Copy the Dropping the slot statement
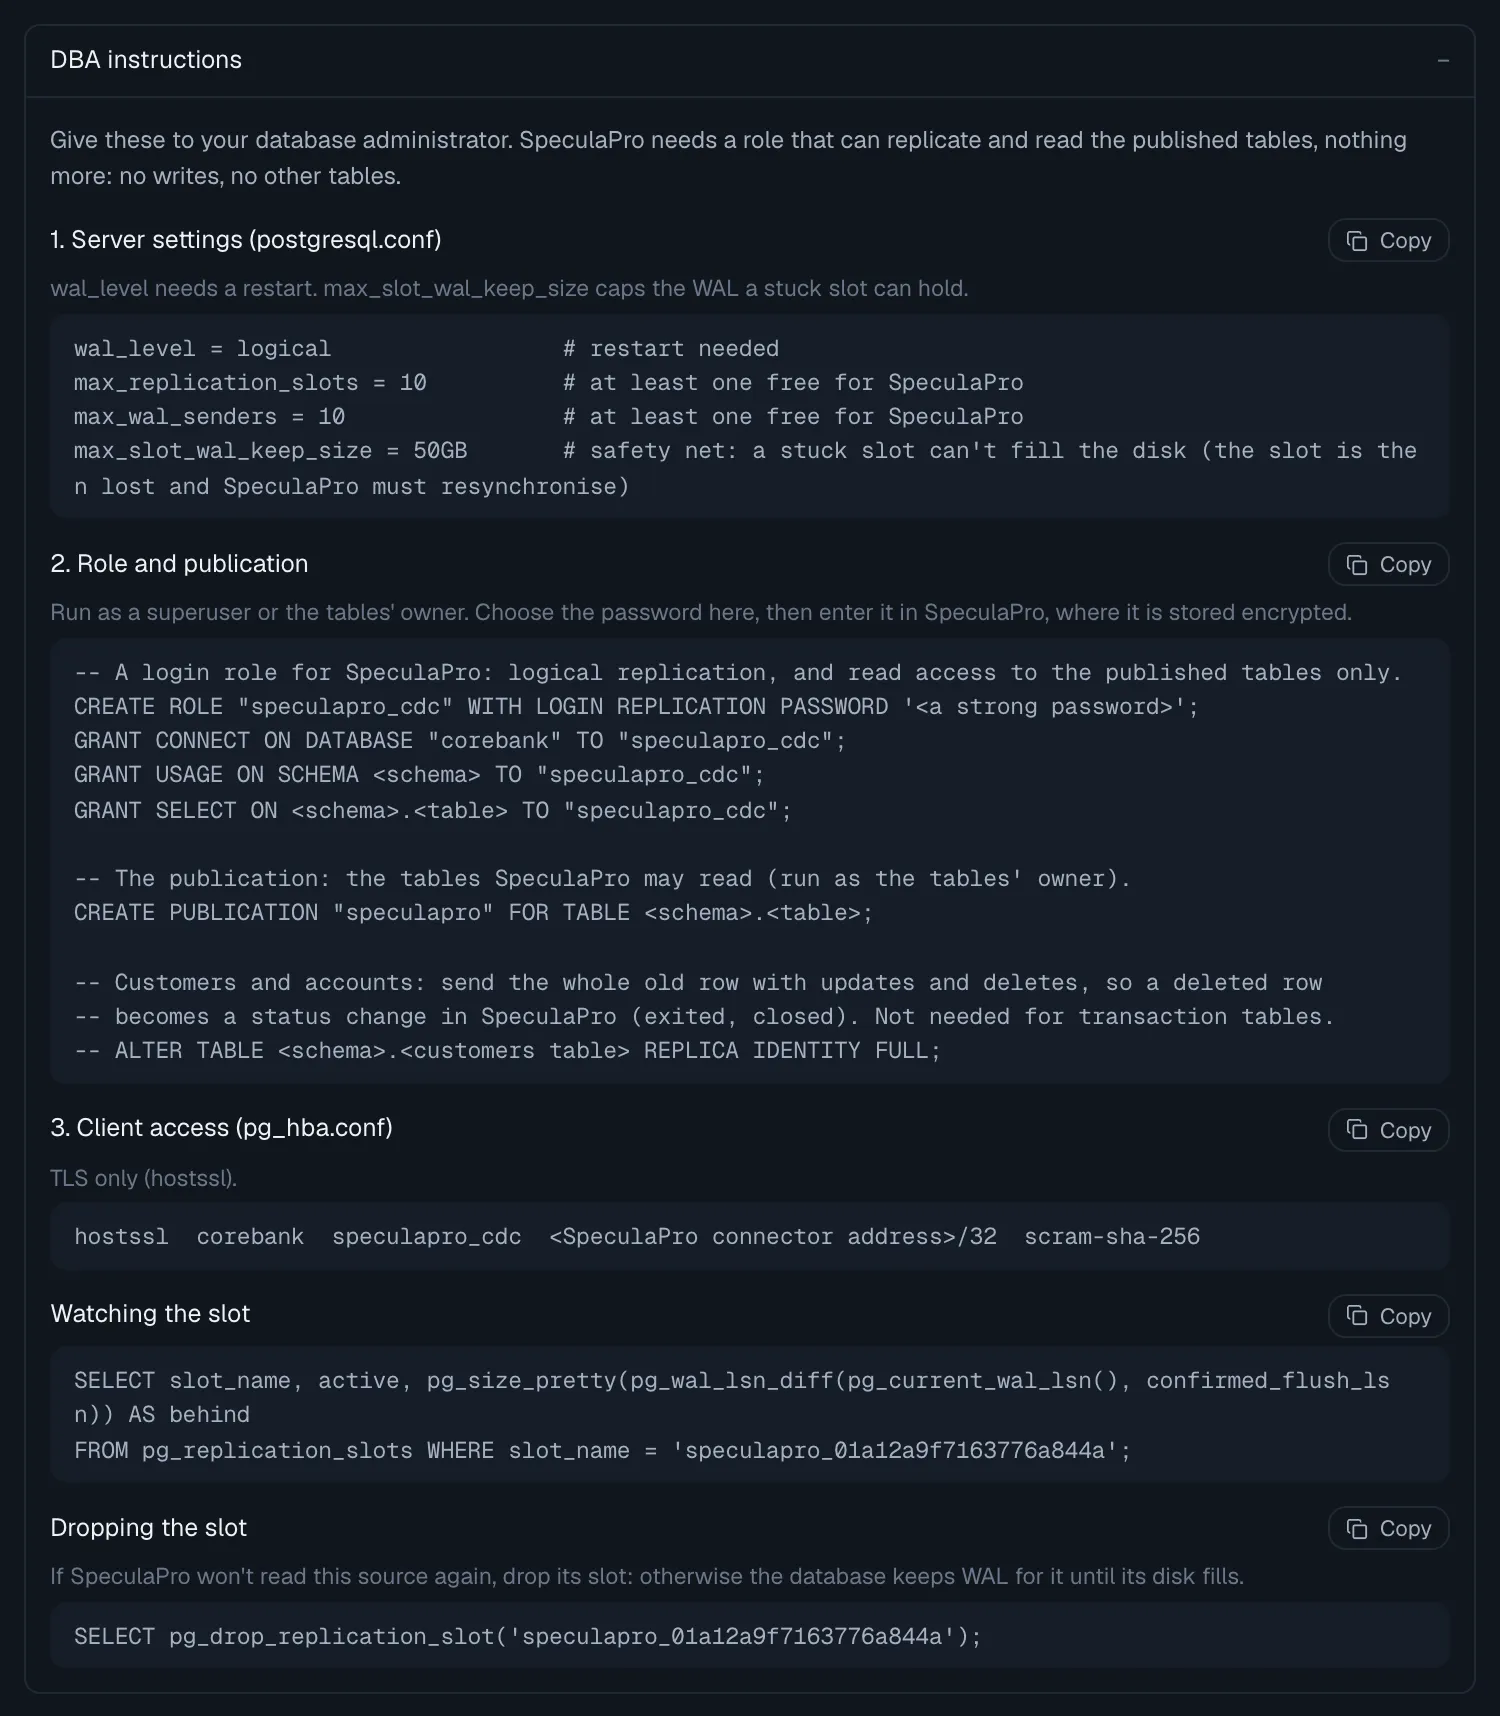 point(1388,1528)
